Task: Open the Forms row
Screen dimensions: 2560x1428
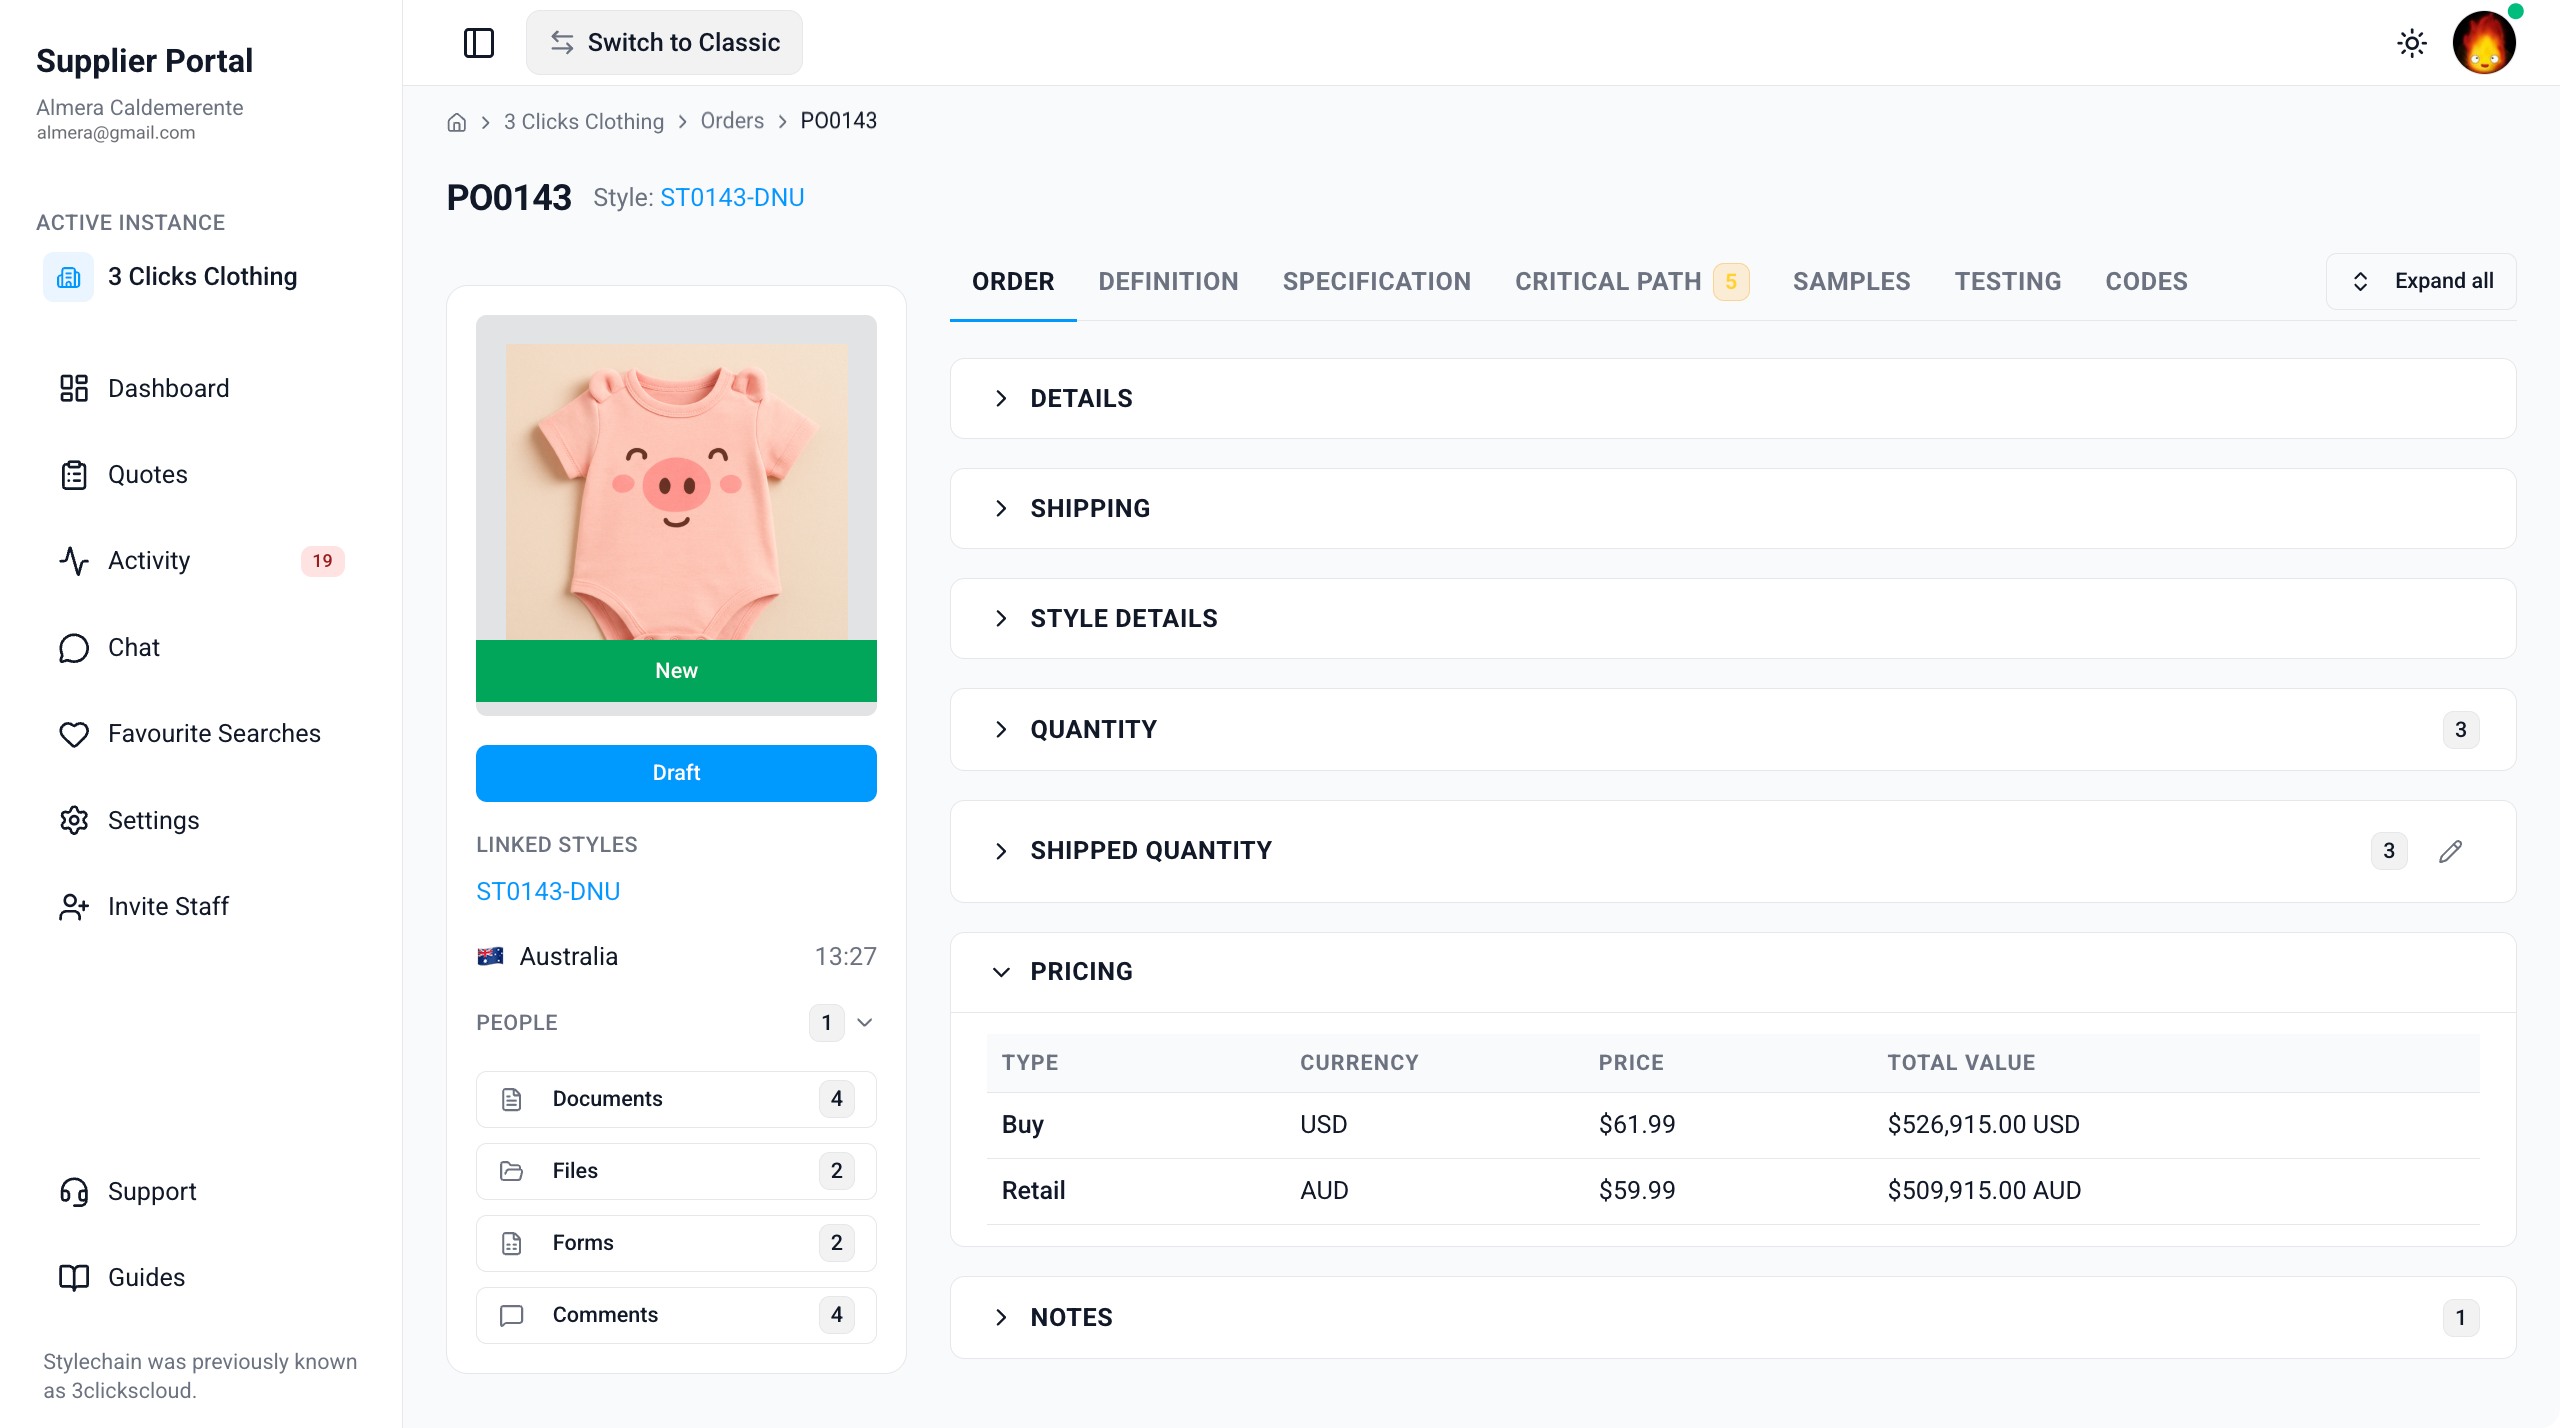Action: pos(676,1243)
